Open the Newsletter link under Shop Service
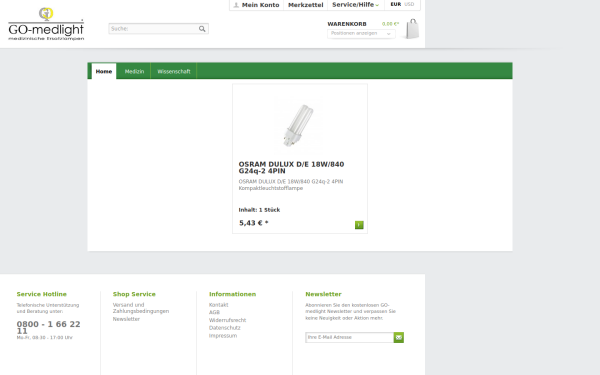This screenshot has height=375, width=600. 126,319
